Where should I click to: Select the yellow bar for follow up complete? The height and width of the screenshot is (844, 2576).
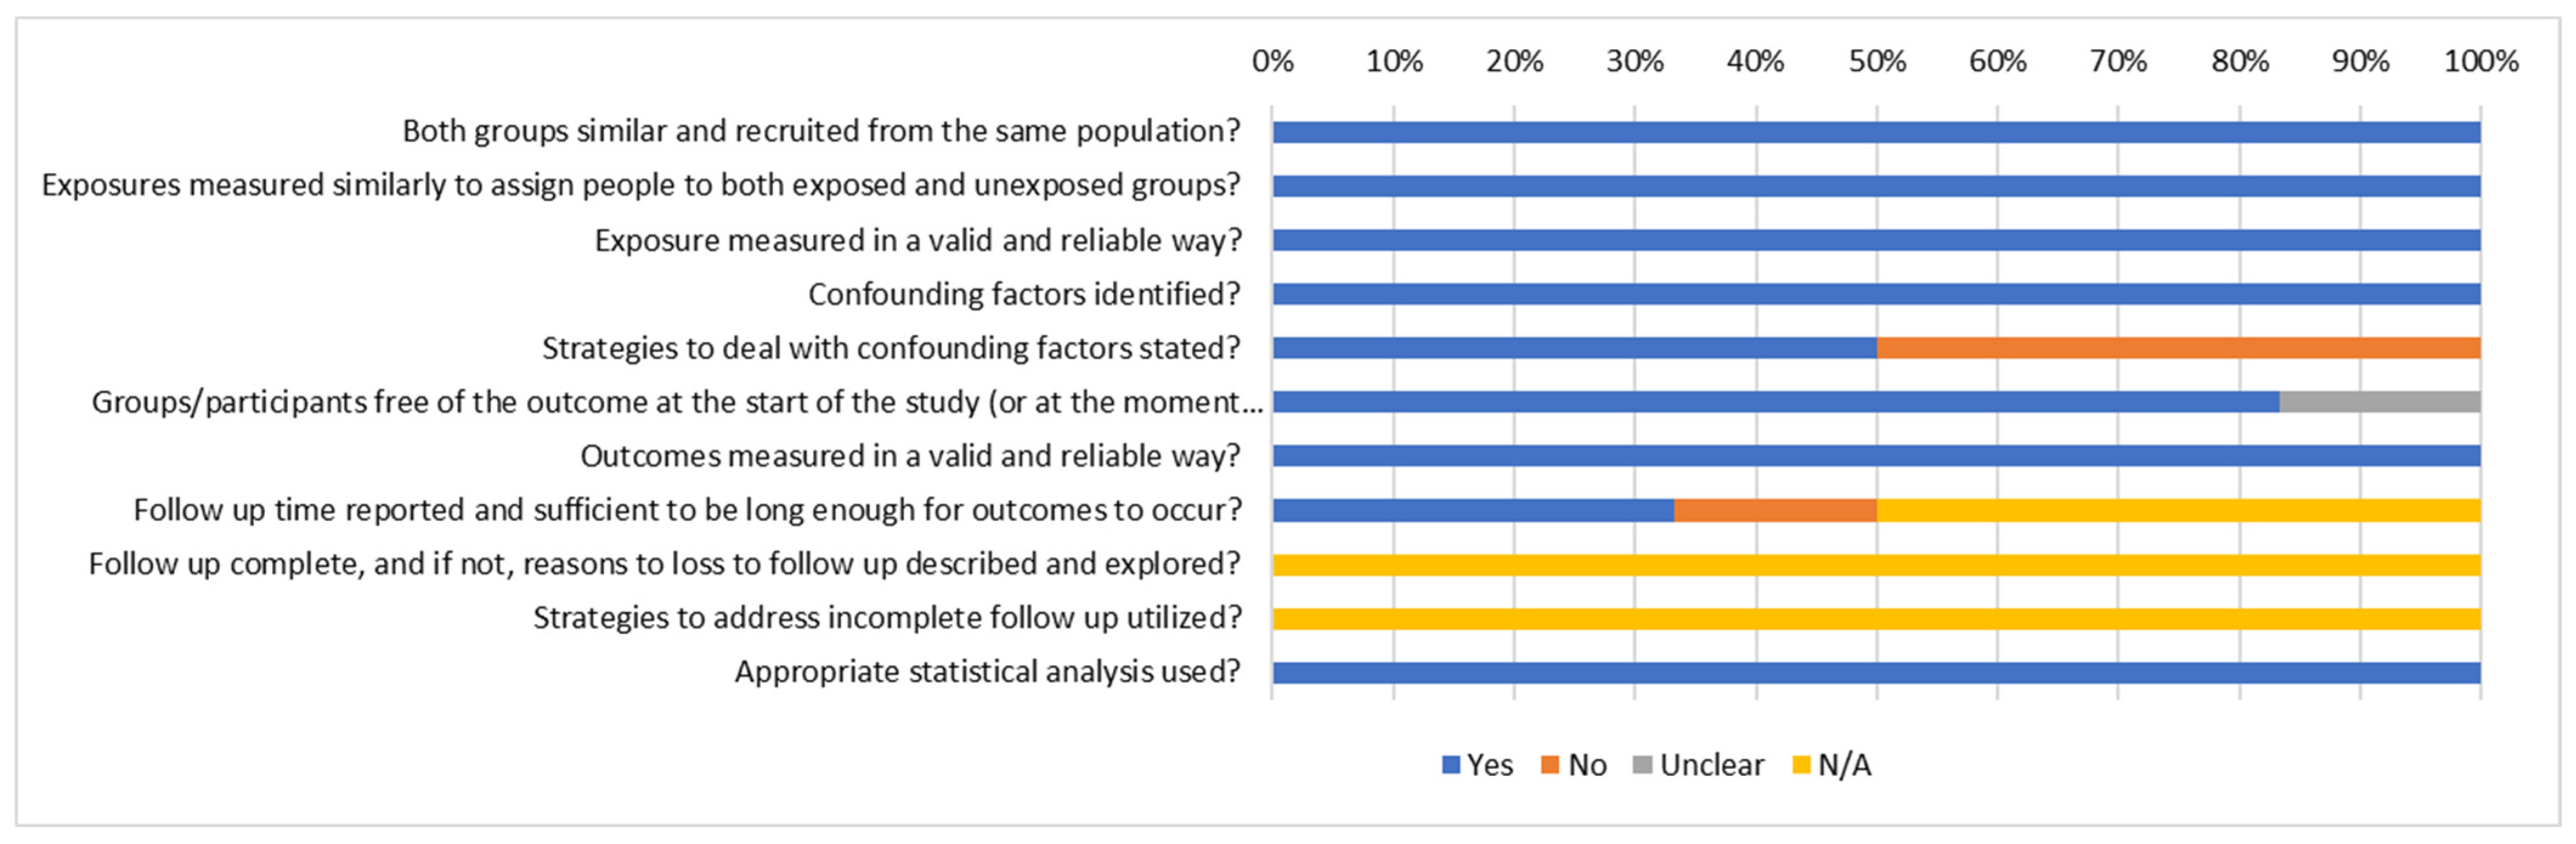pos(1876,564)
